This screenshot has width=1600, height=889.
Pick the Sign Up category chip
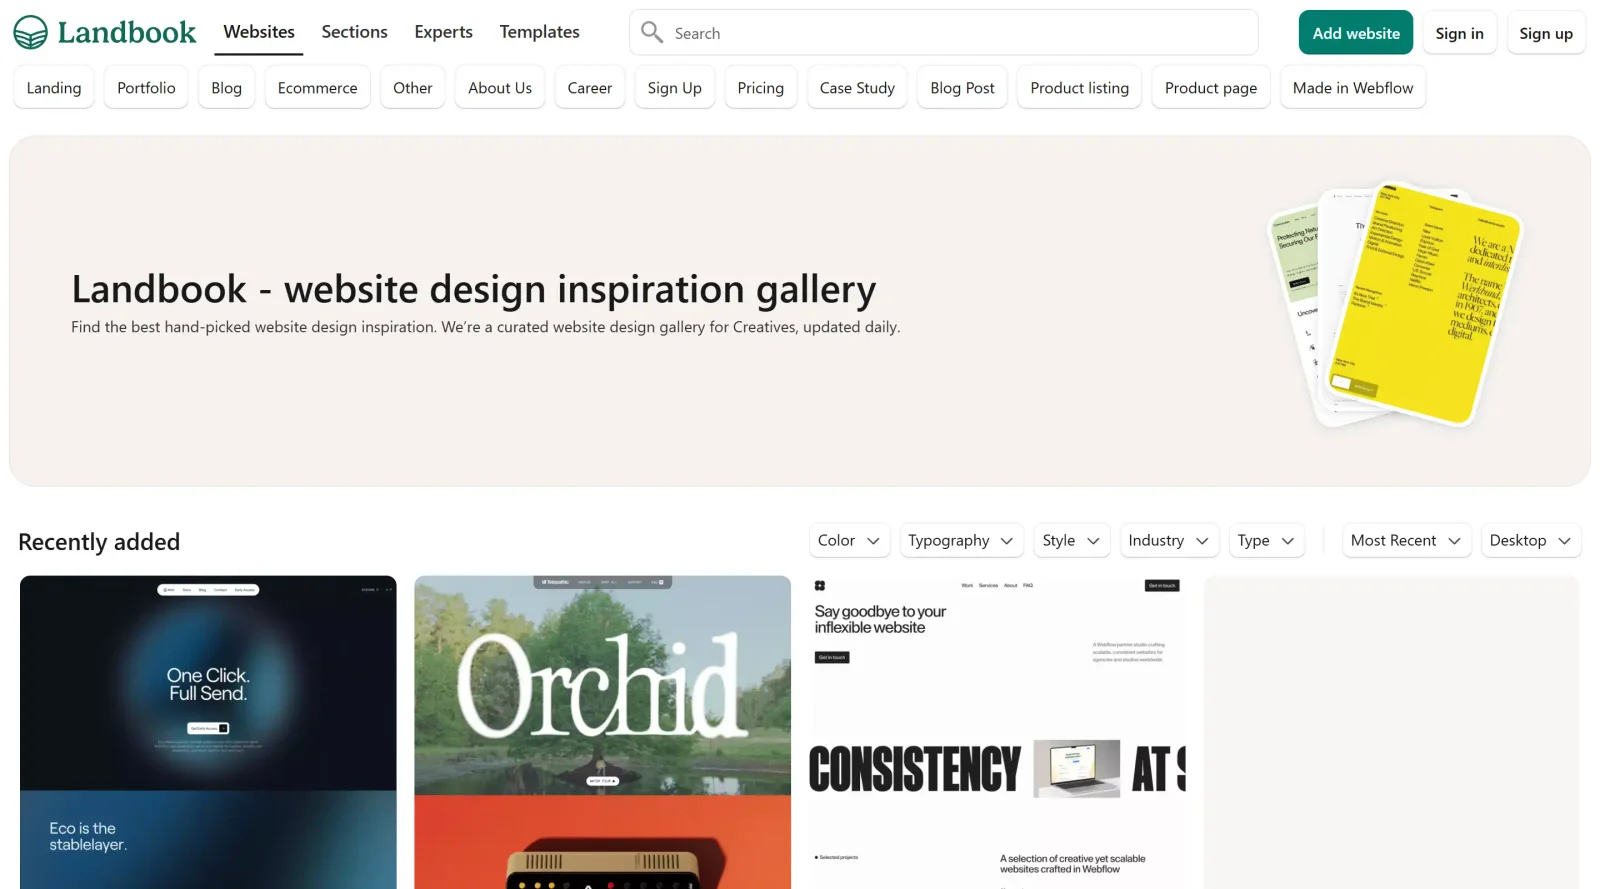coord(674,88)
